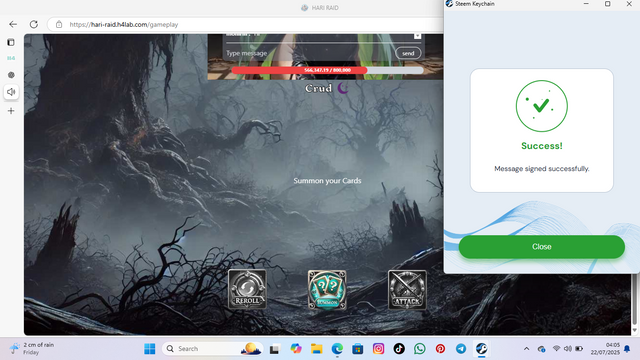Viewport: 640px width, 360px height.
Task: Go back in the browser
Action: 13,24
